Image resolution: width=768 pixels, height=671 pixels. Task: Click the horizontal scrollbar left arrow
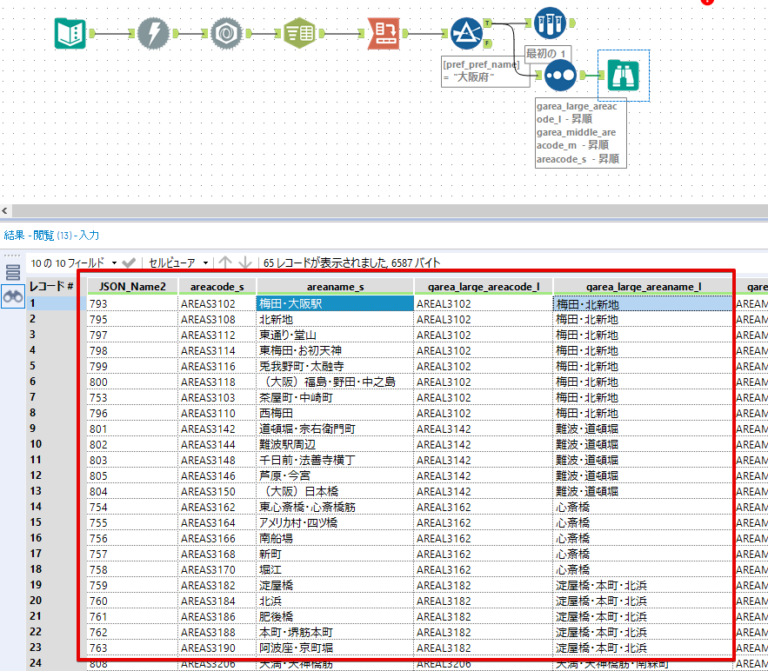click(6, 211)
